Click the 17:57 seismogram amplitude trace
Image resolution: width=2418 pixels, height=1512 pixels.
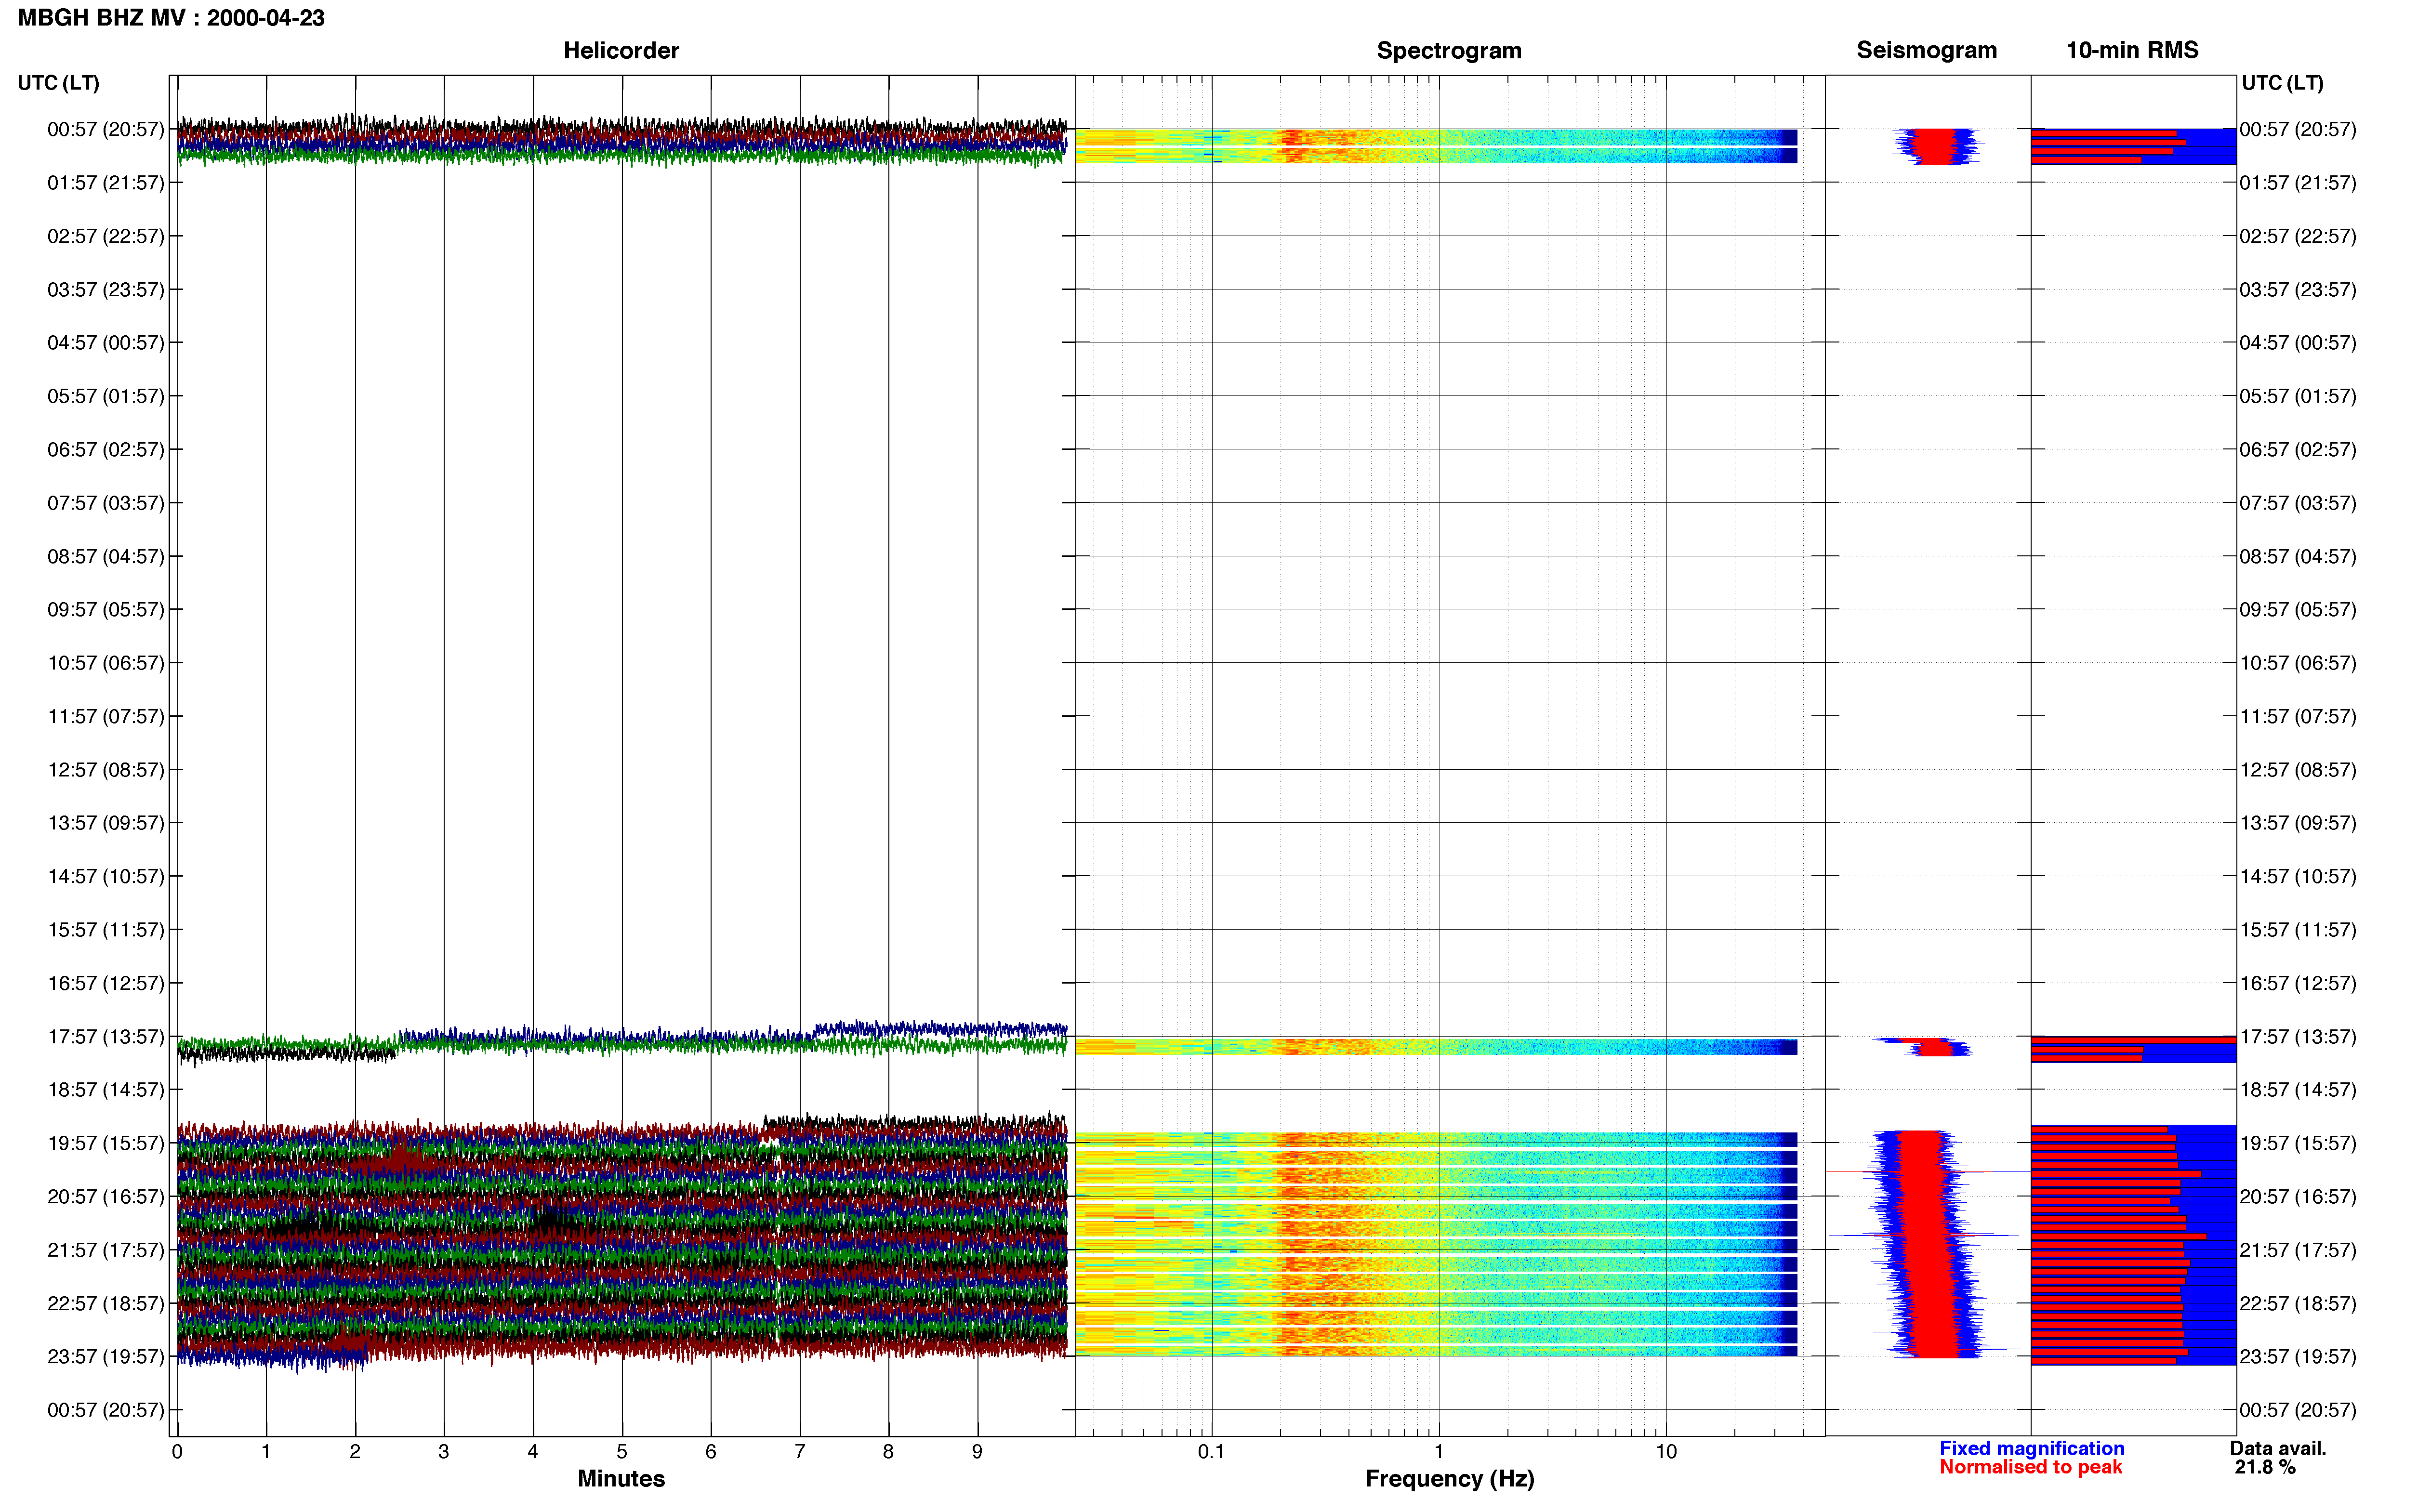pyautogui.click(x=1923, y=1047)
